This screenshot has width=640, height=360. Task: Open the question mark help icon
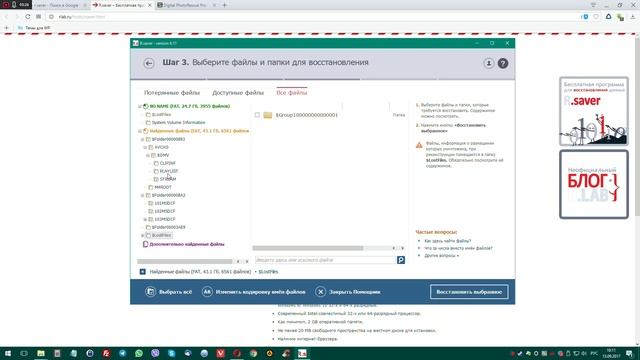click(x=503, y=63)
